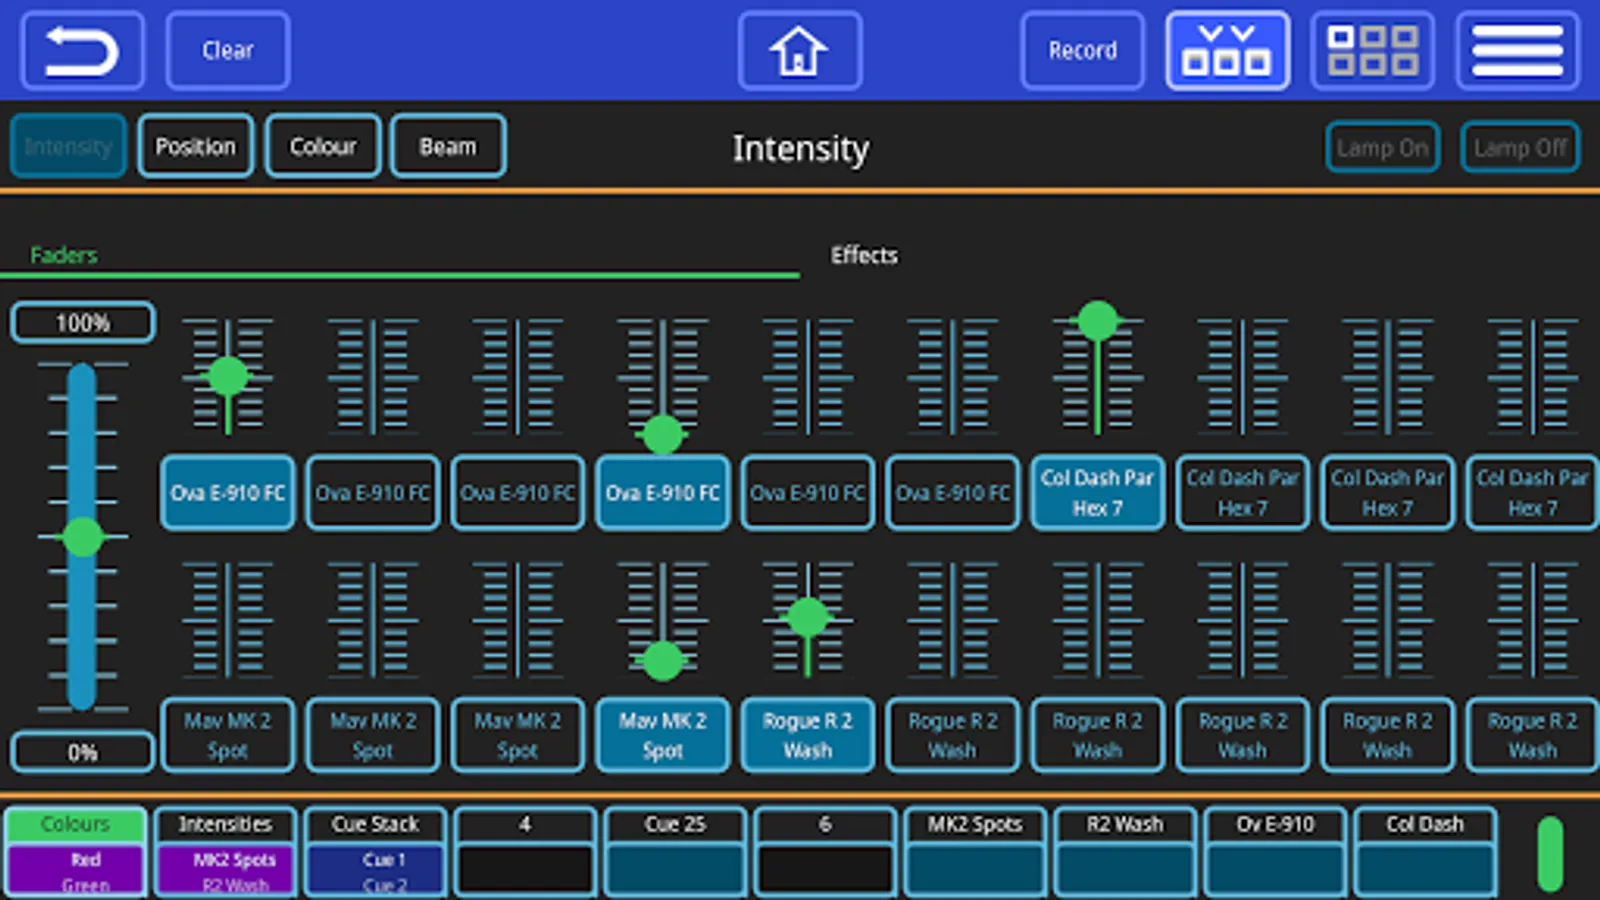Click the Record button
This screenshot has height=900, width=1600.
coord(1082,50)
